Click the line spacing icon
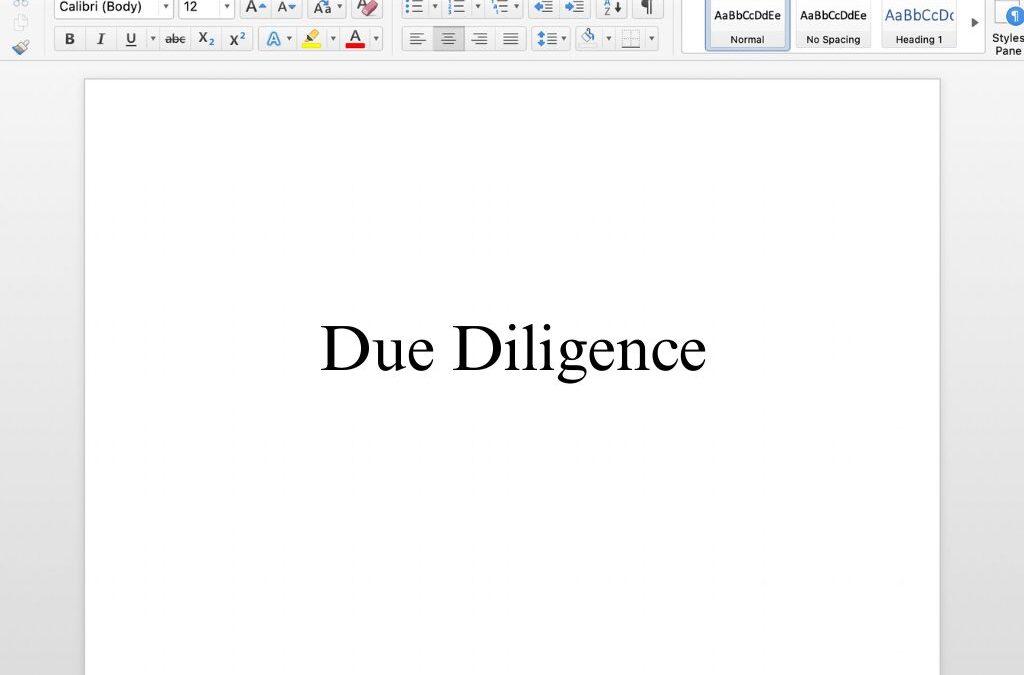This screenshot has height=675, width=1024. [547, 39]
